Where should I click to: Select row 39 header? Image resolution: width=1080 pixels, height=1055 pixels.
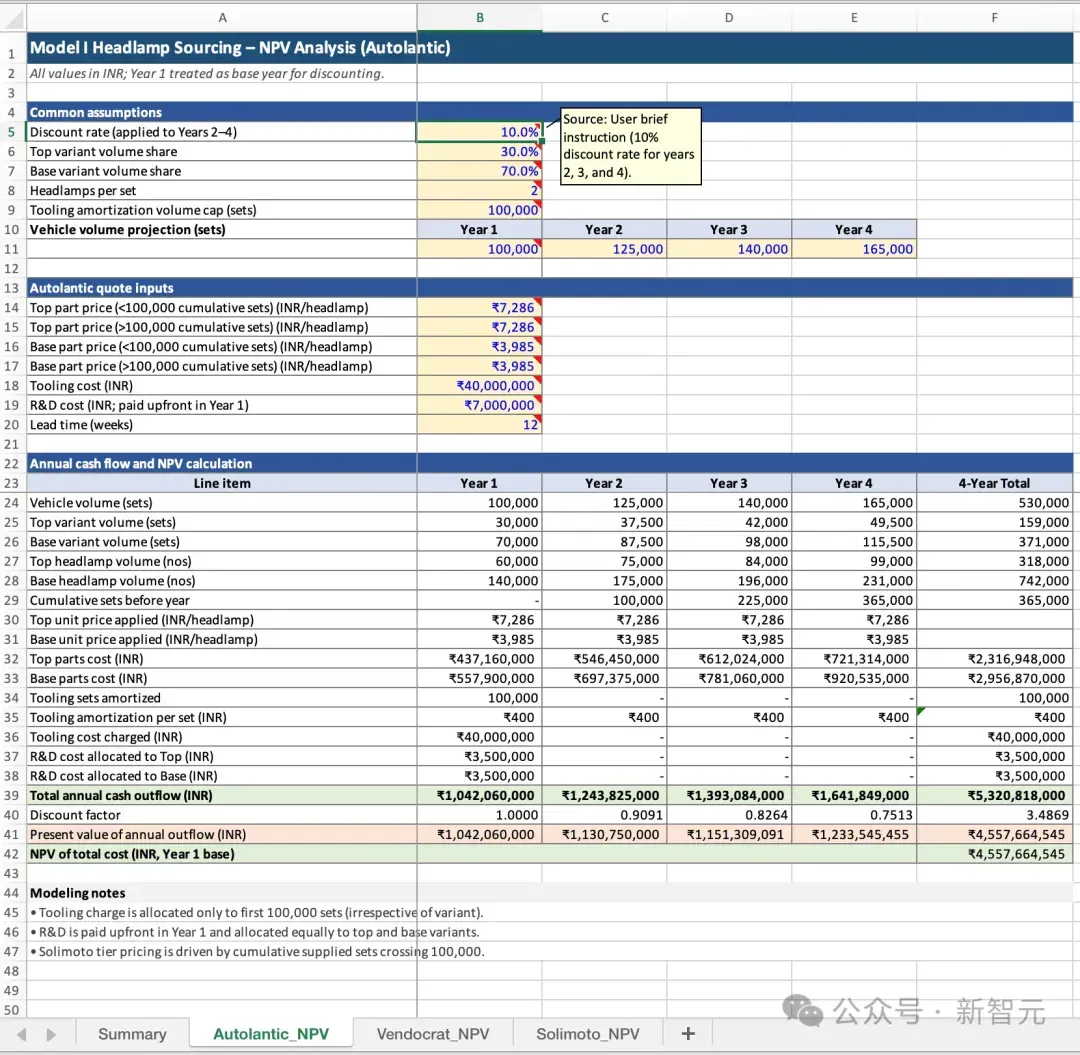12,795
